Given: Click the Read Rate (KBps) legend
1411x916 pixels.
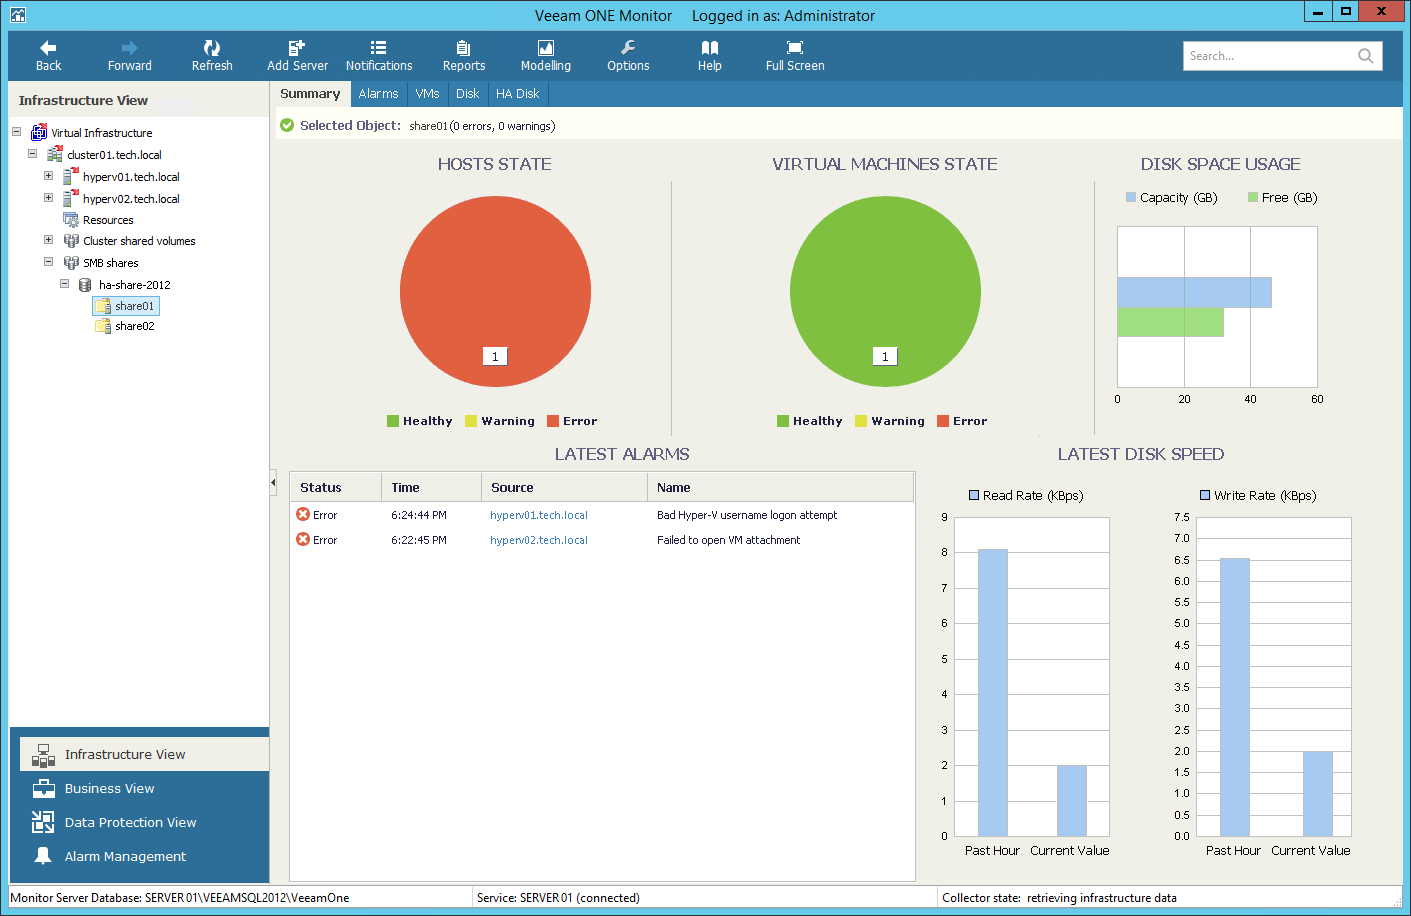Looking at the screenshot, I should 1026,495.
